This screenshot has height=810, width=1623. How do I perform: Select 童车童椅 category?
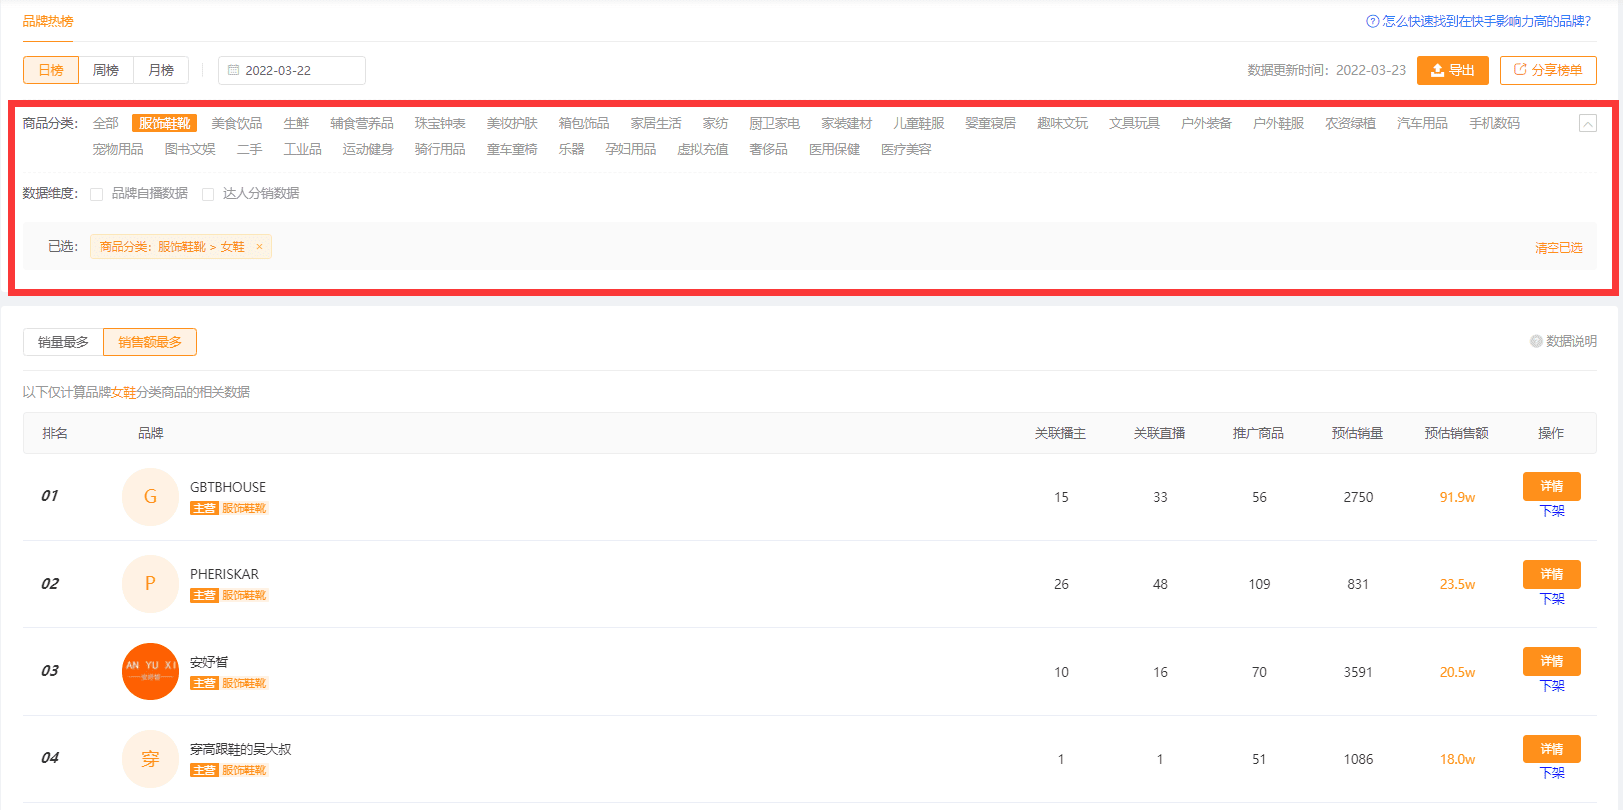pos(512,149)
